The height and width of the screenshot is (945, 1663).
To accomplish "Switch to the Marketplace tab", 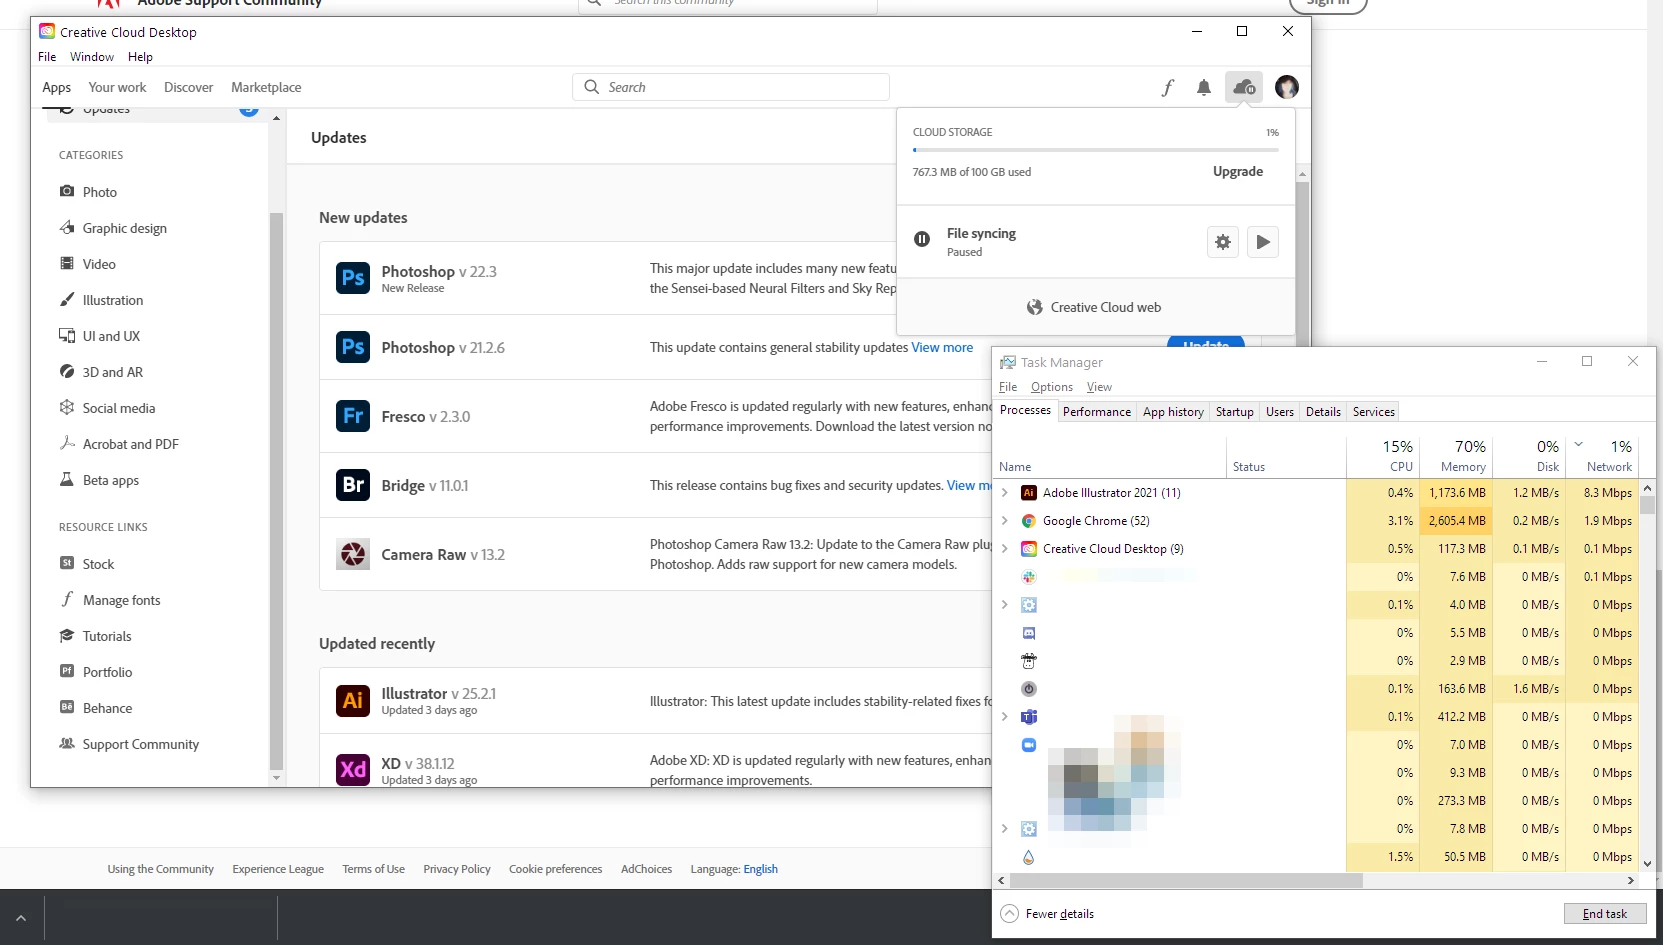I will click(x=266, y=87).
